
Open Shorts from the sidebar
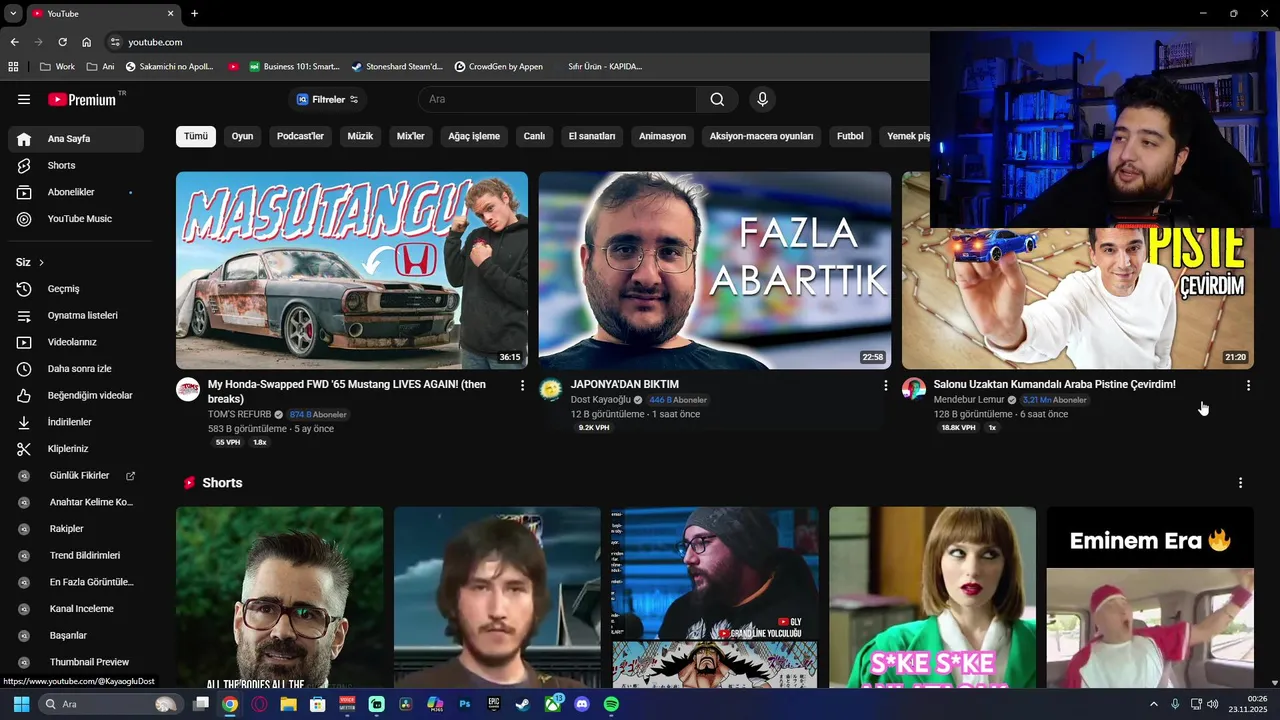tap(76, 165)
